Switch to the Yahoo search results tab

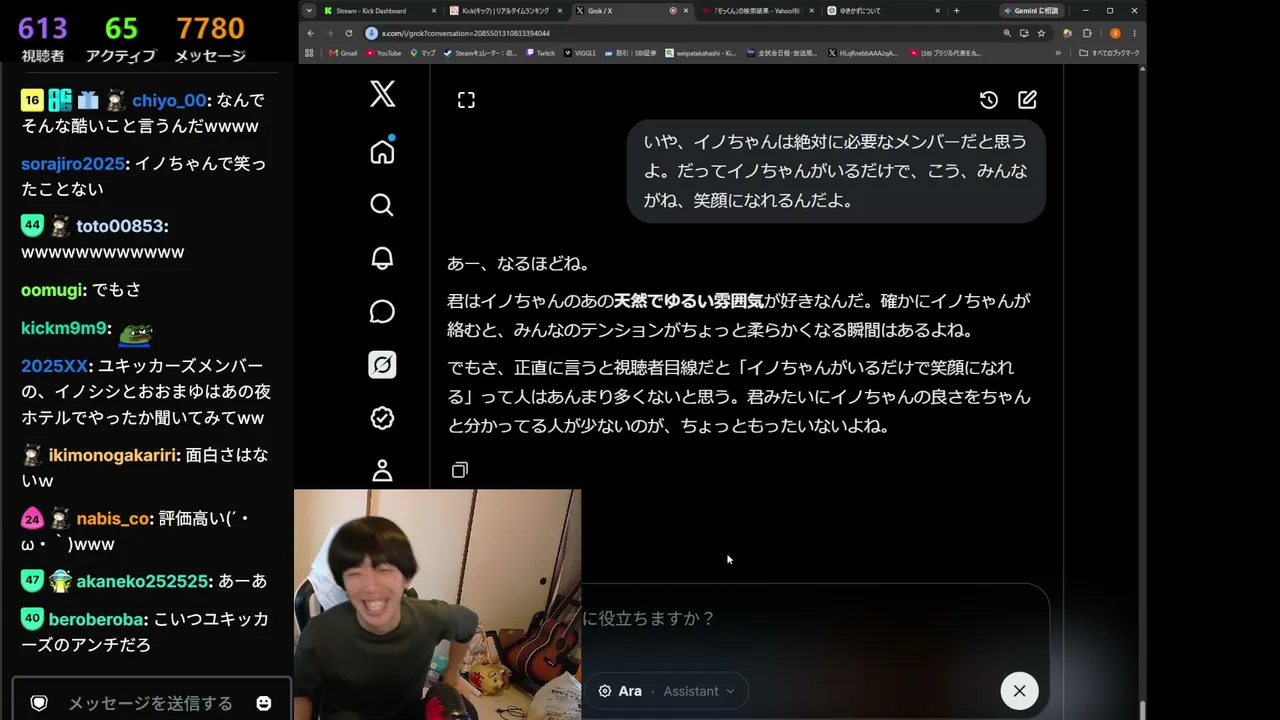(x=757, y=10)
